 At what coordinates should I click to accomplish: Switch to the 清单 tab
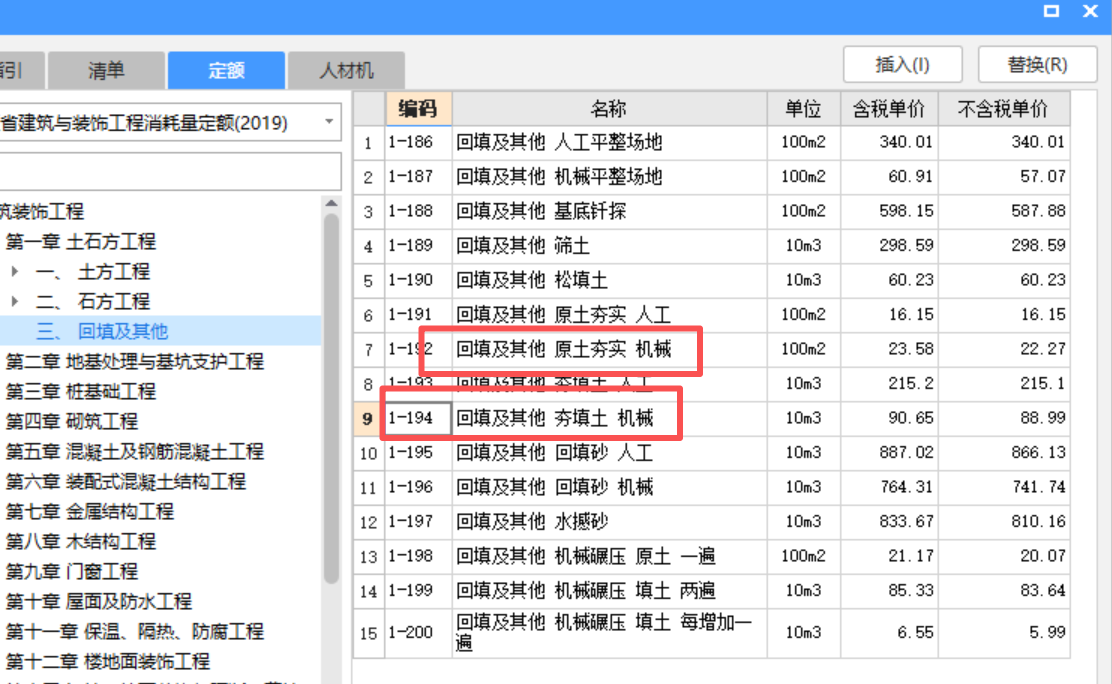[106, 70]
